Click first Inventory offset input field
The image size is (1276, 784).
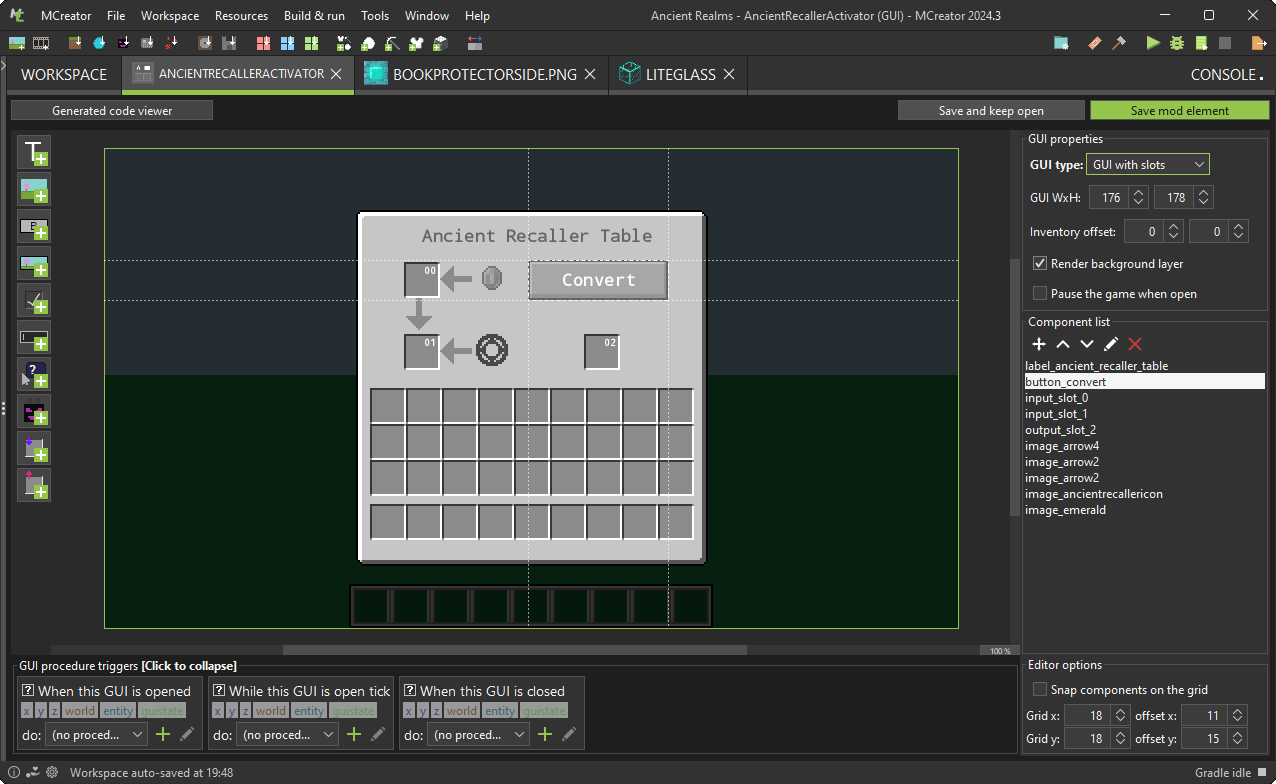tap(1154, 232)
